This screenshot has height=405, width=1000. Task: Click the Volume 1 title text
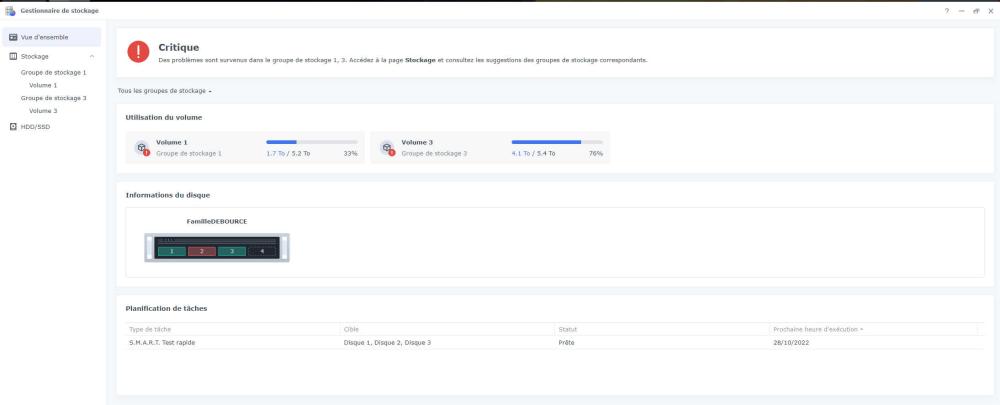tap(172, 143)
